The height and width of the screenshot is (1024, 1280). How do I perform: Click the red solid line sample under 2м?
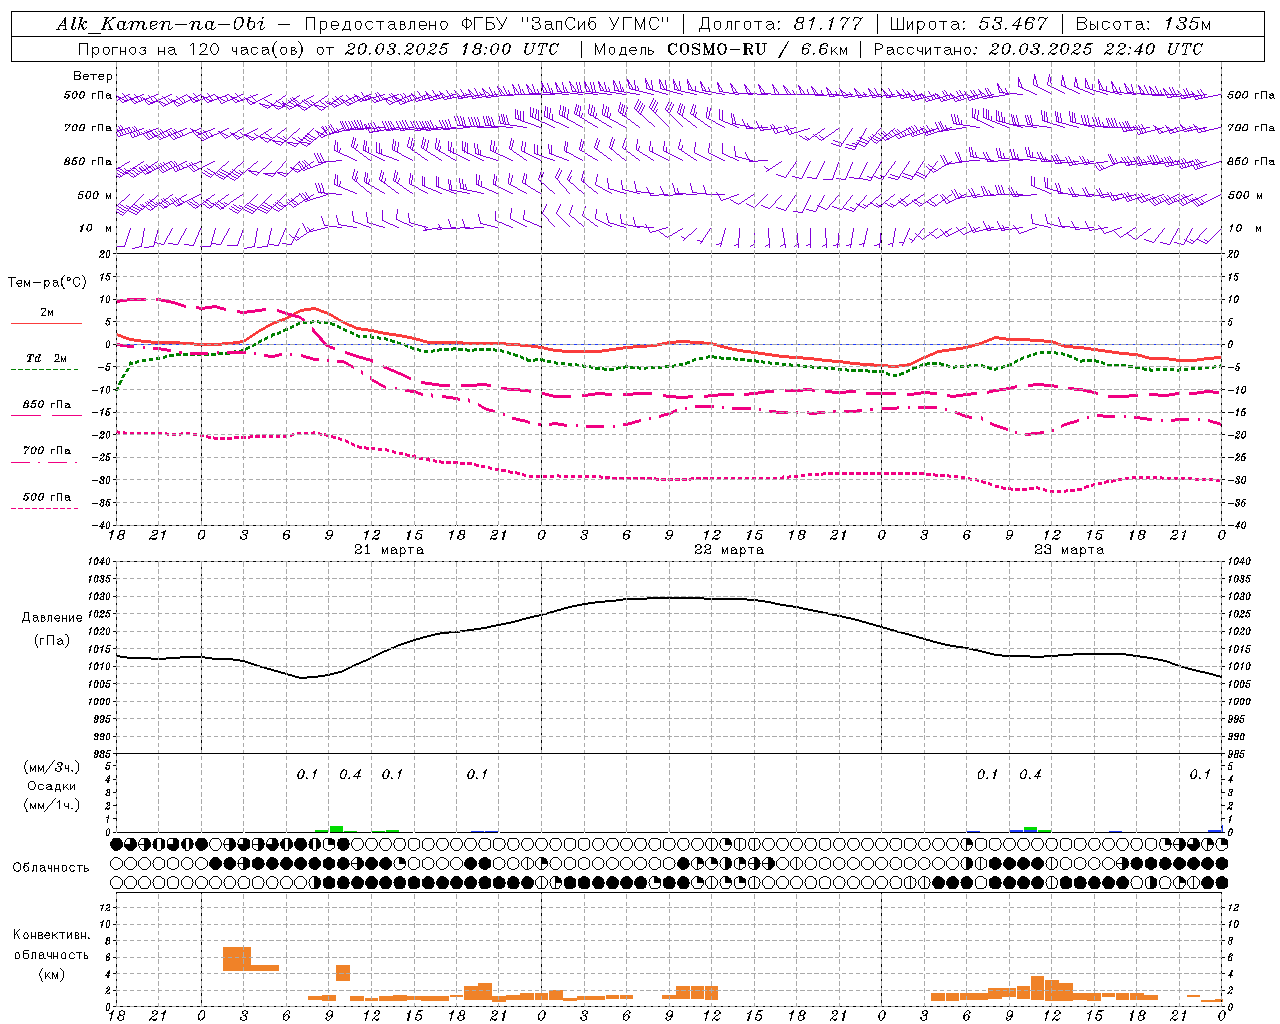coord(46,323)
